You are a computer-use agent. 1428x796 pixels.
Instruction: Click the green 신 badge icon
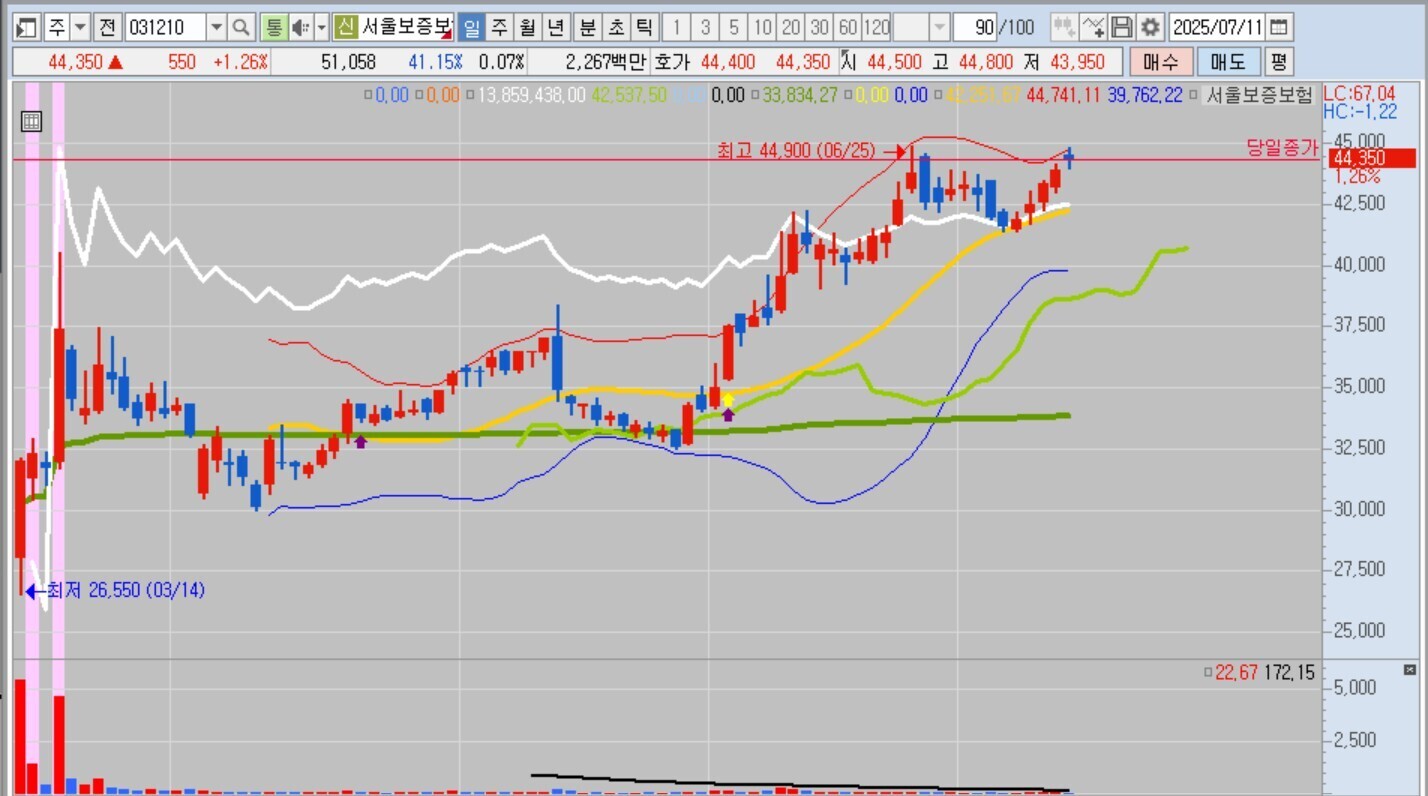(x=346, y=27)
